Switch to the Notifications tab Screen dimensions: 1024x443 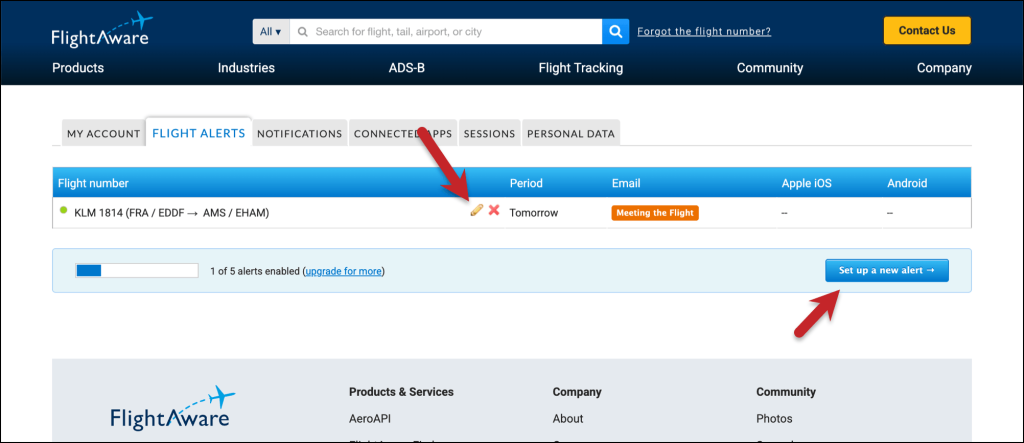point(300,133)
